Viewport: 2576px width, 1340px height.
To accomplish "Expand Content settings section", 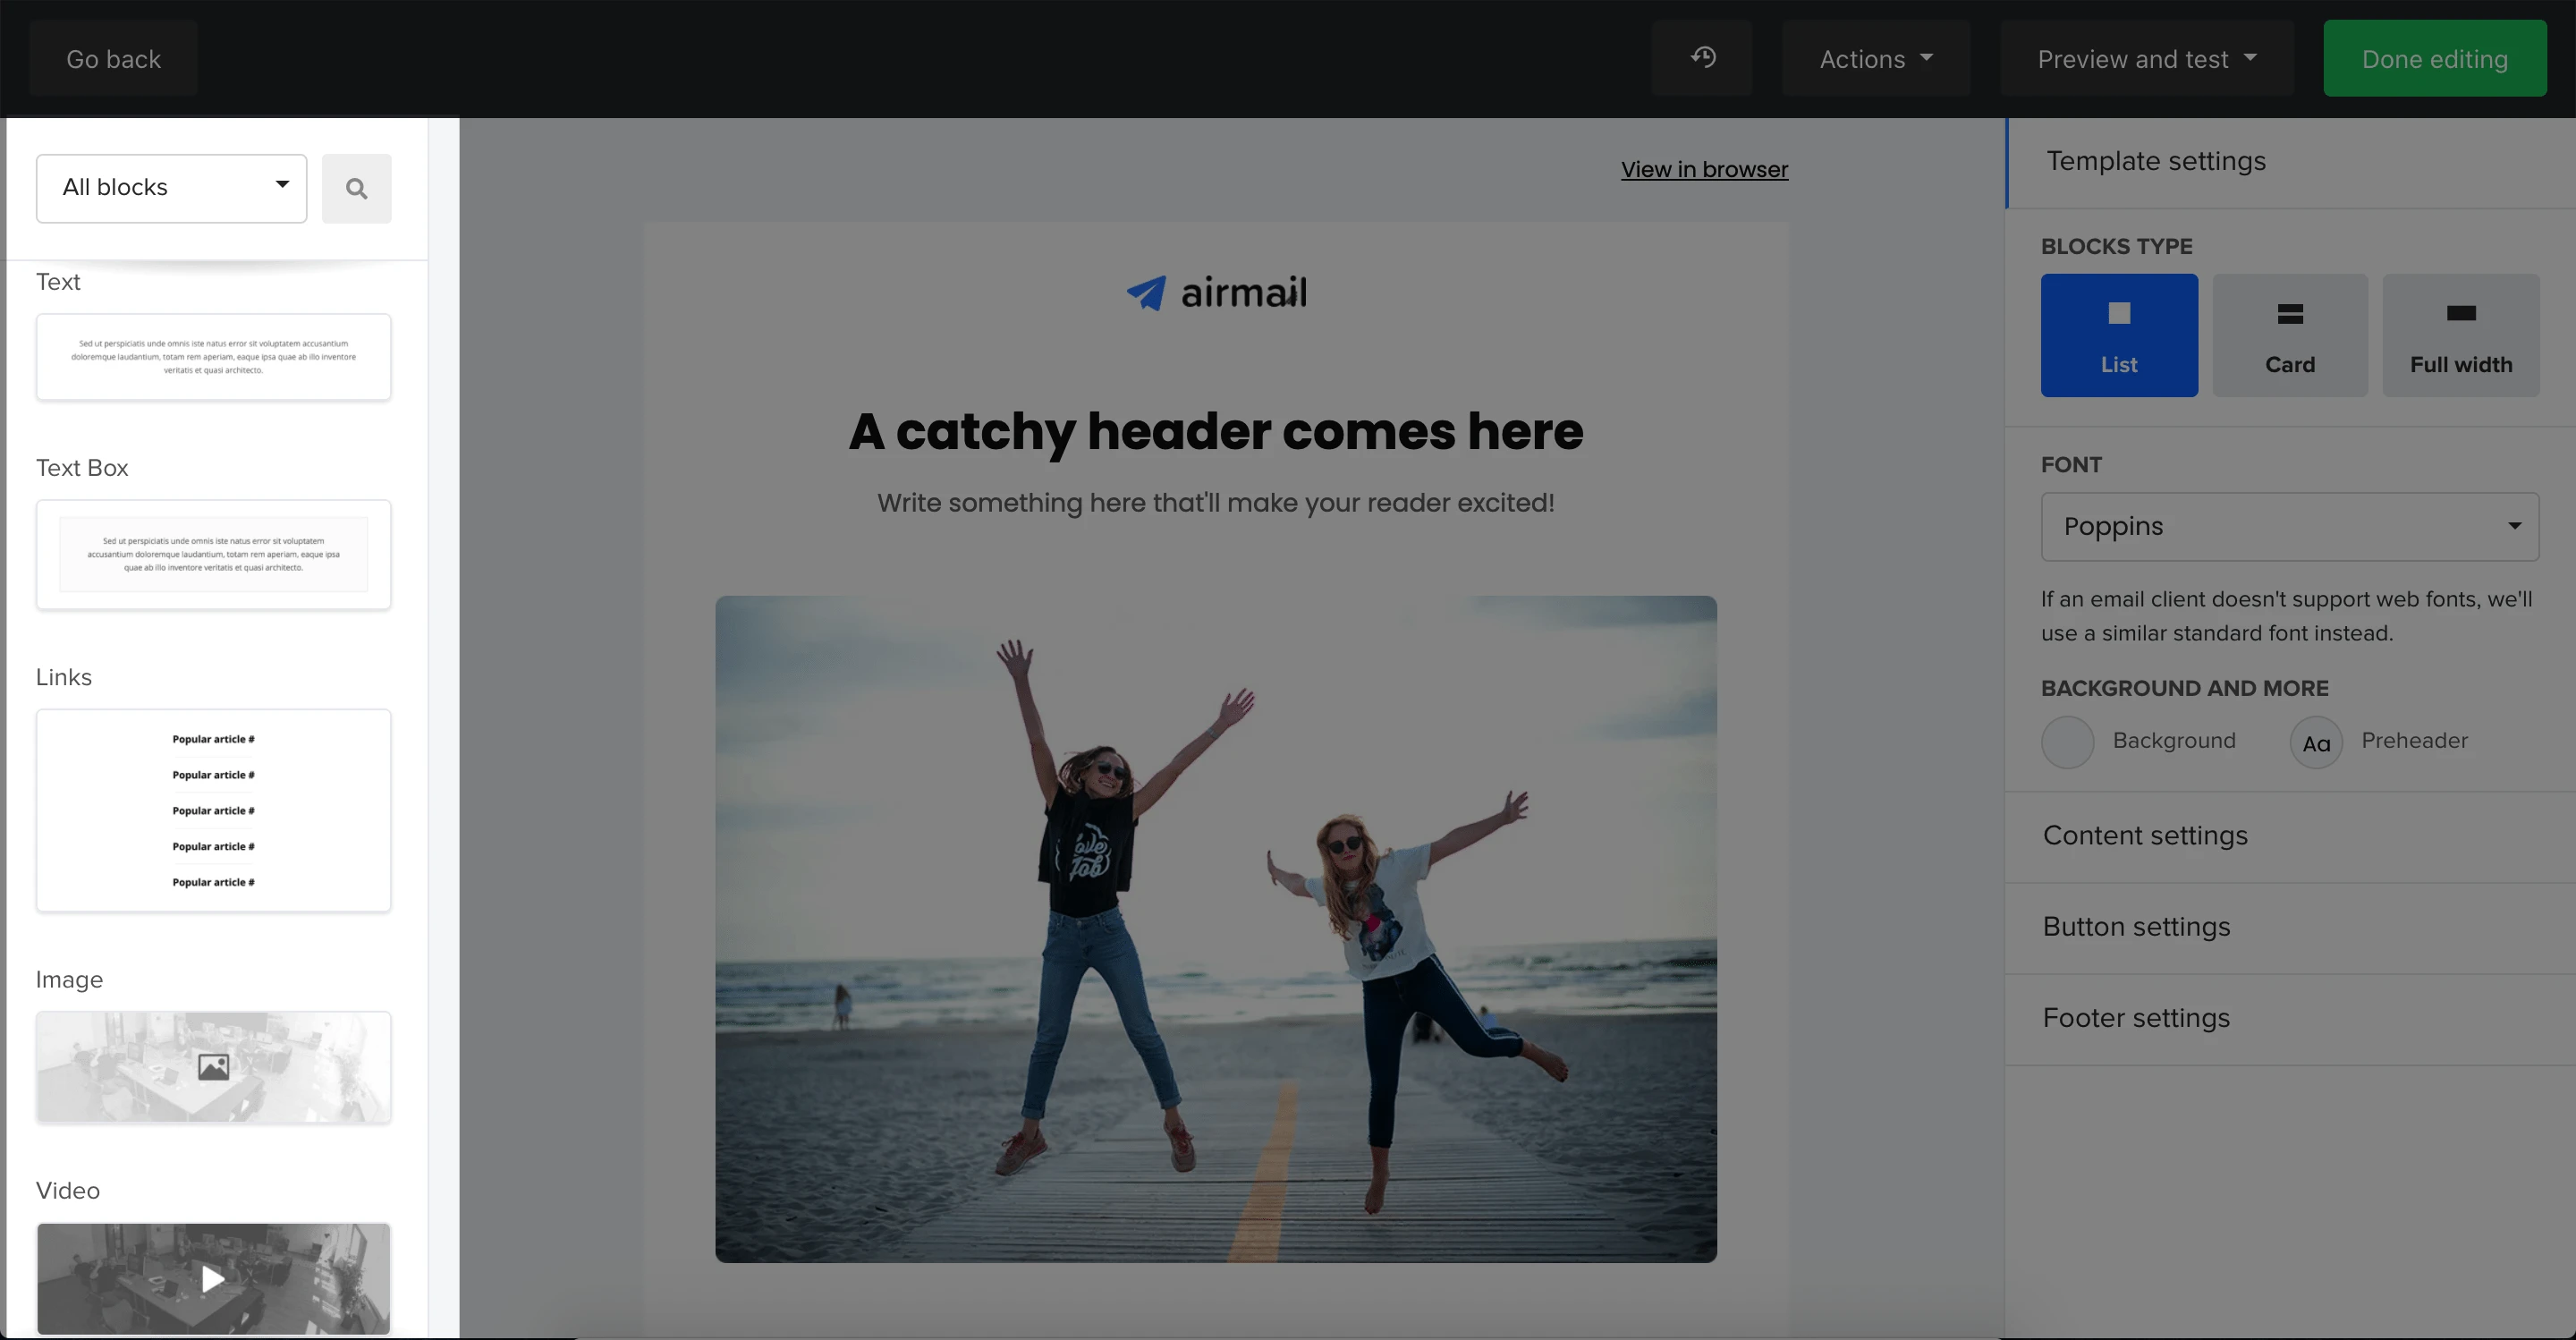I will click(x=2145, y=835).
